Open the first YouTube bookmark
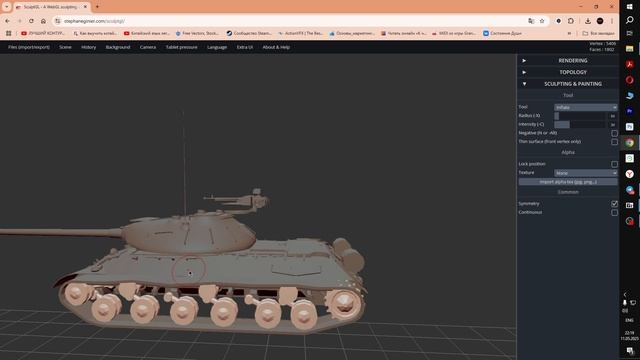640x360 pixels. [43, 33]
